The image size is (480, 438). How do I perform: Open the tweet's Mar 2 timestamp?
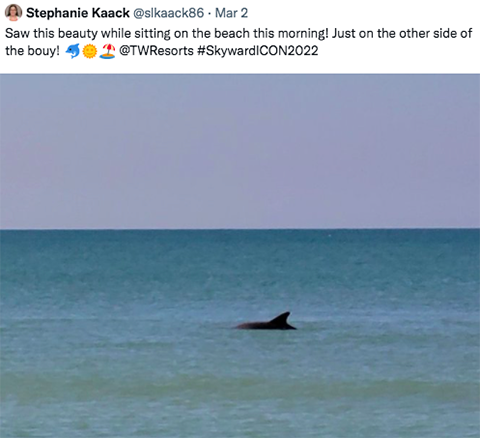[x=231, y=13]
